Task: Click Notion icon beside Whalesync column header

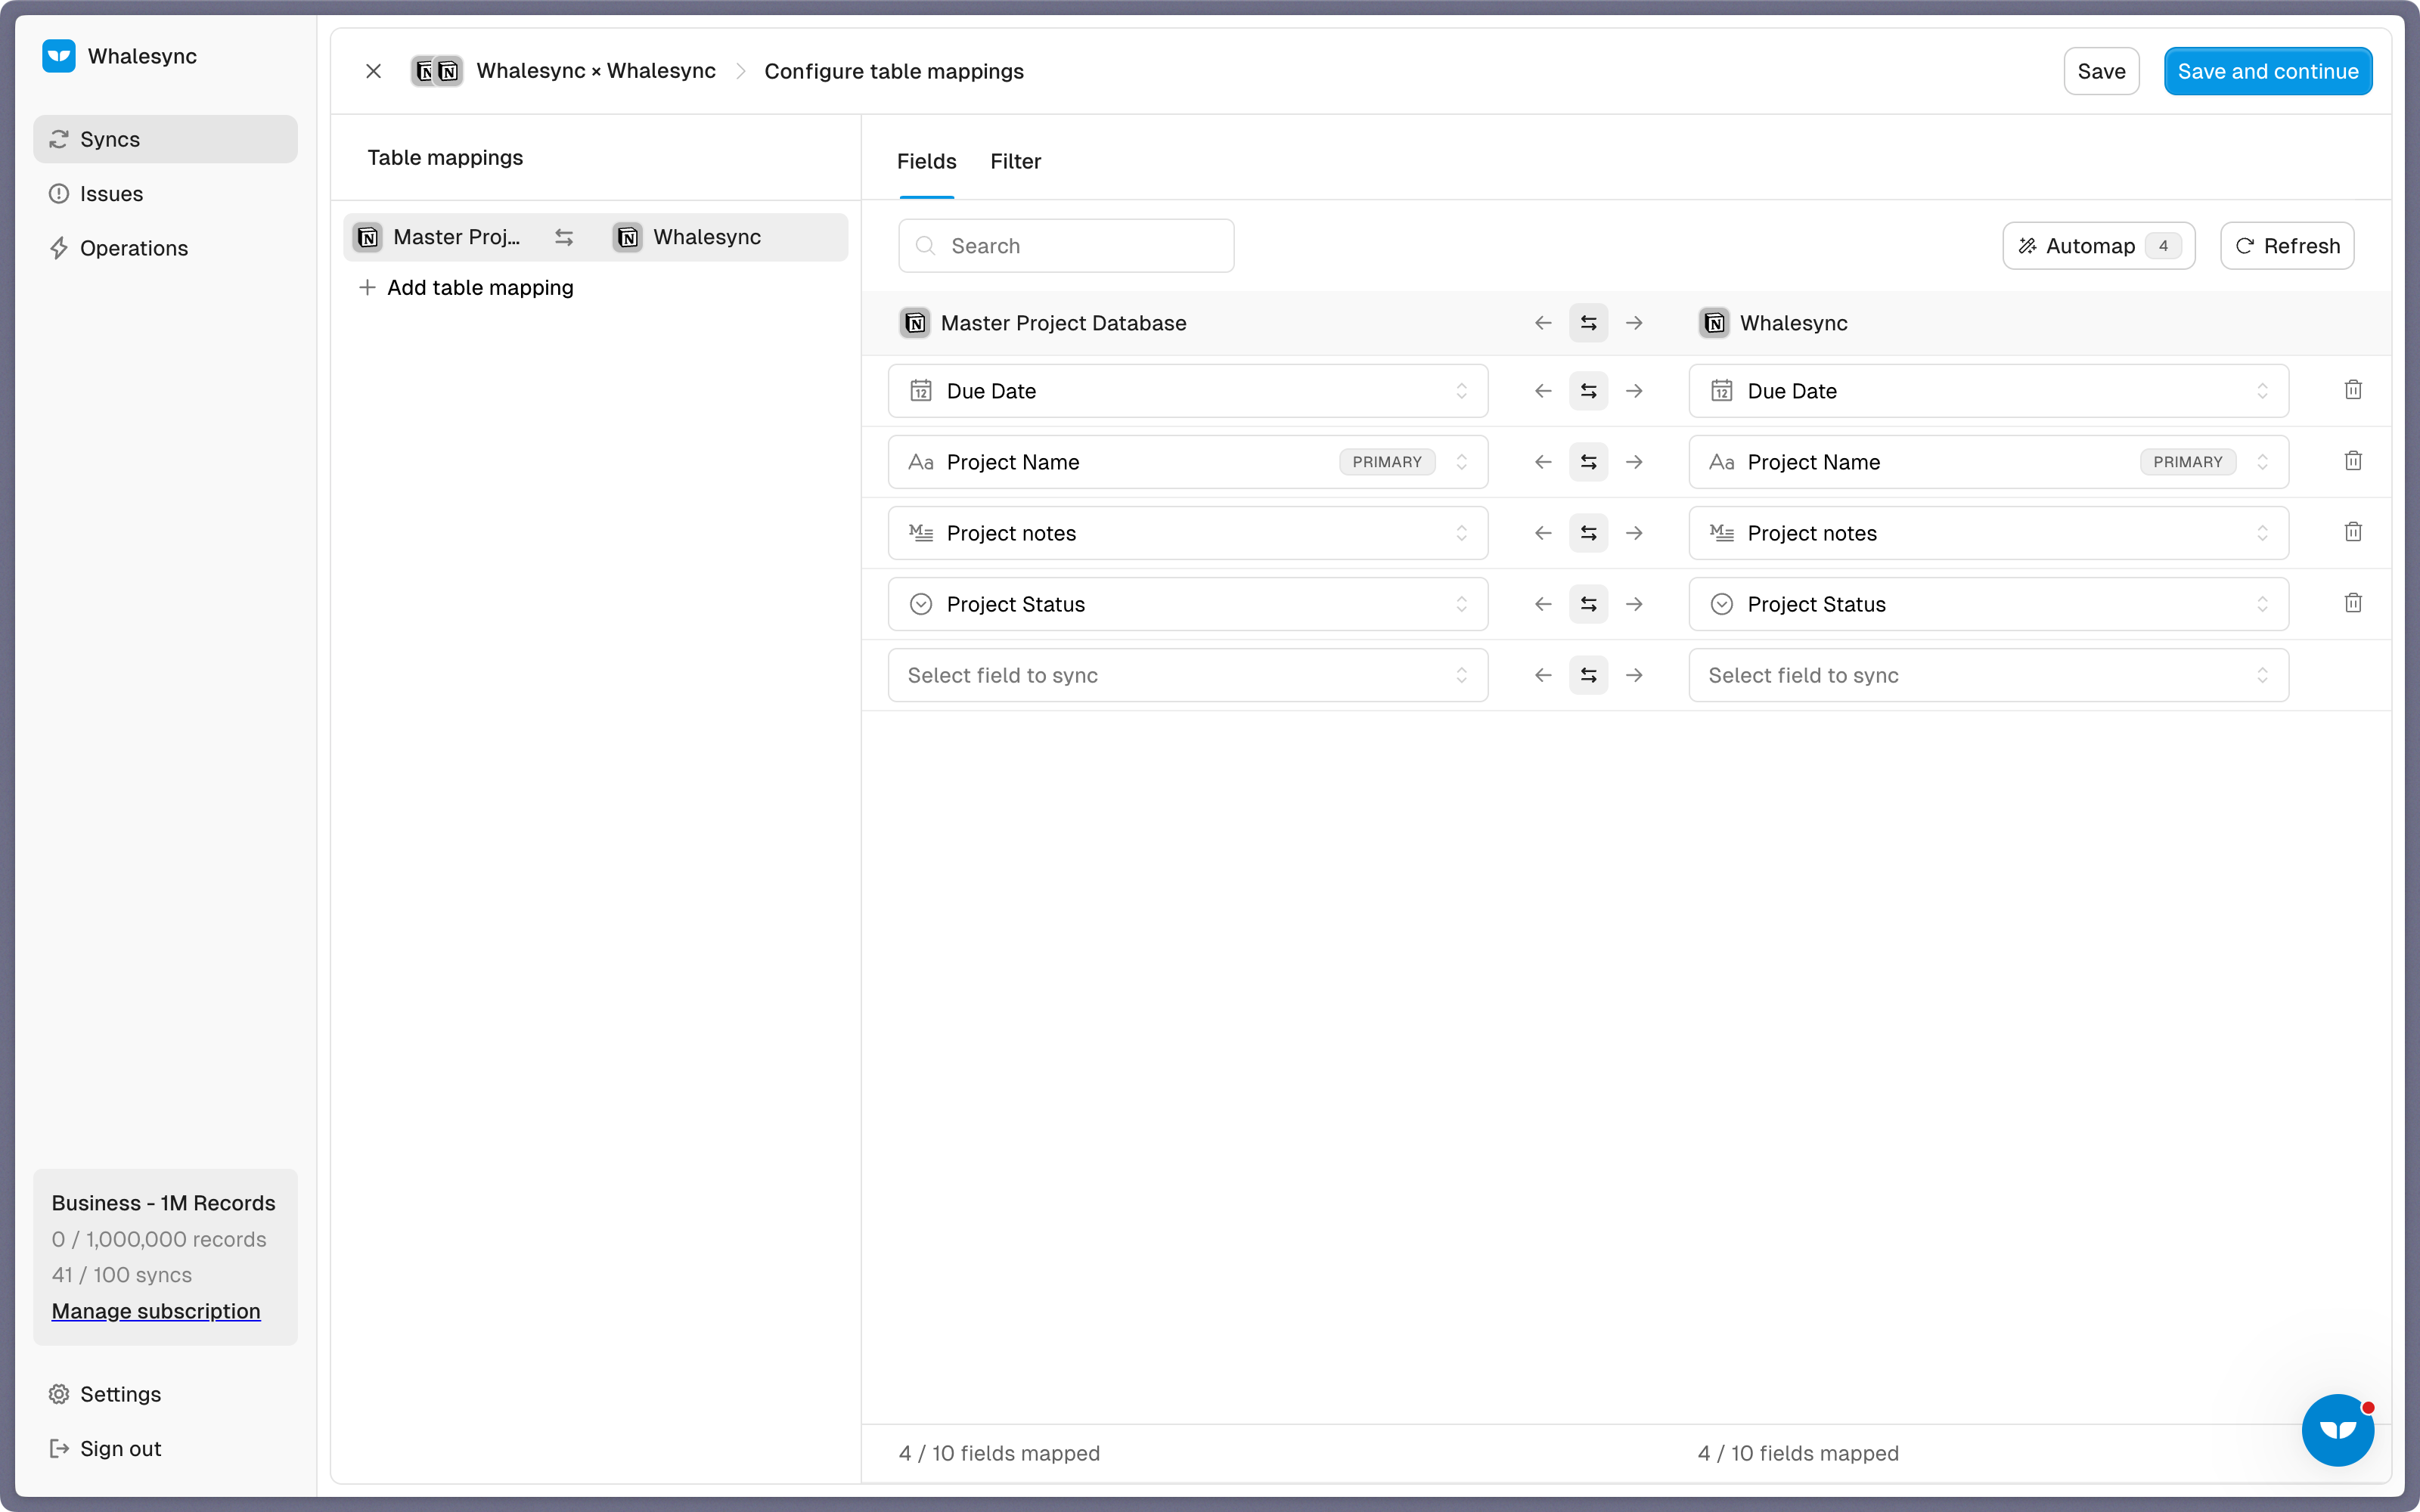Action: coord(1714,323)
